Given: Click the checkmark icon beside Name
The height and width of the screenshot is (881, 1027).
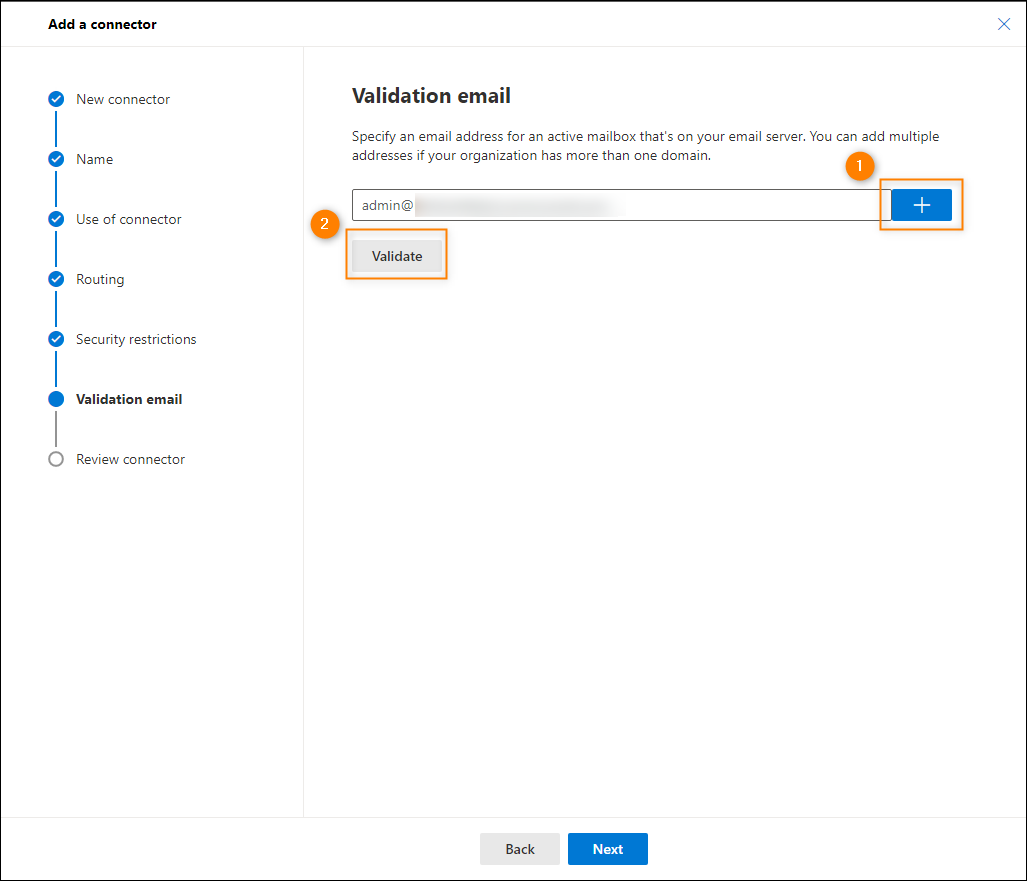Looking at the screenshot, I should tap(56, 159).
